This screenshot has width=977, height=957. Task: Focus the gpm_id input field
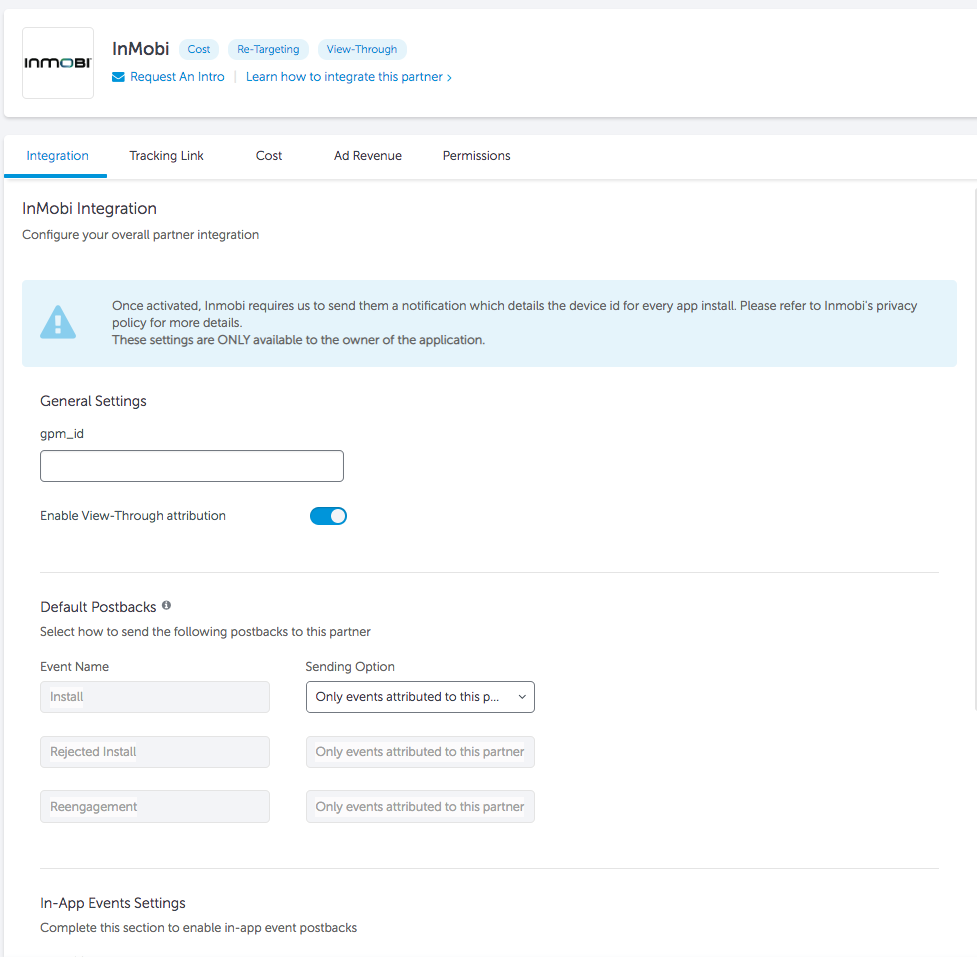pyautogui.click(x=192, y=466)
